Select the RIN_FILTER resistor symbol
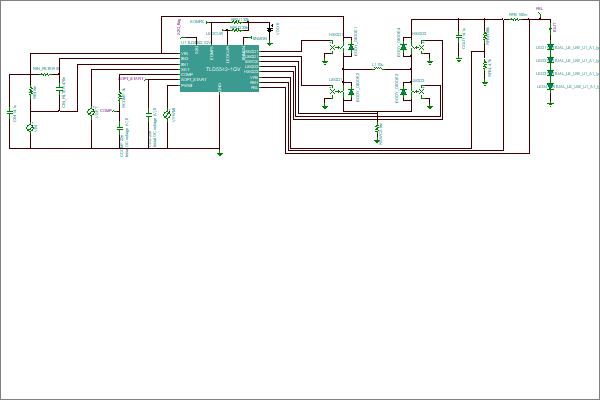The image size is (600, 400). (x=45, y=74)
